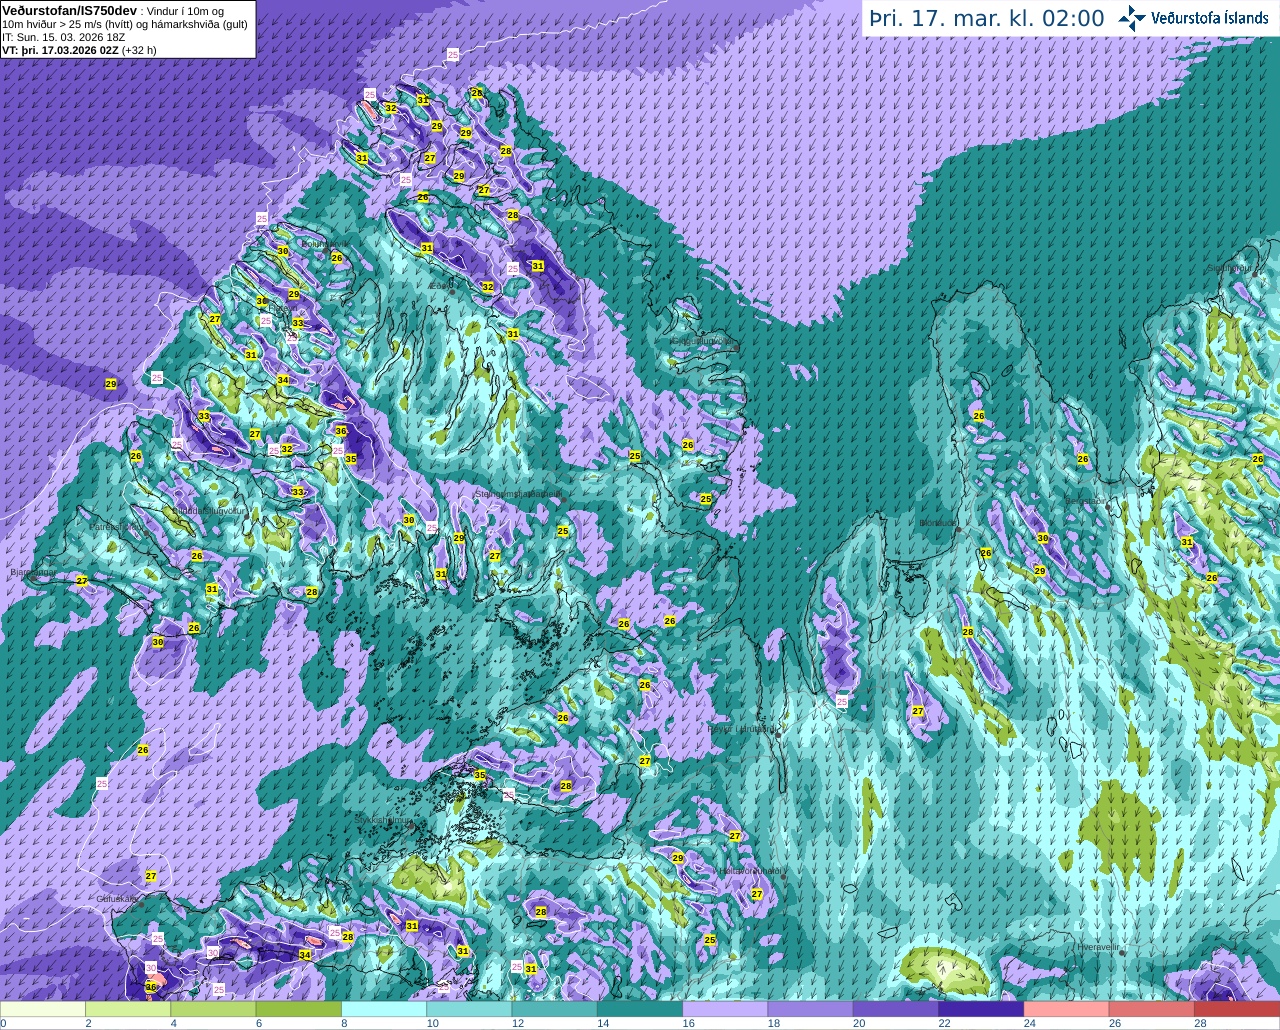Viewport: 1280px width, 1030px height.
Task: Click yellow gust marker 35 above Stykkishólmur
Action: pyautogui.click(x=480, y=775)
